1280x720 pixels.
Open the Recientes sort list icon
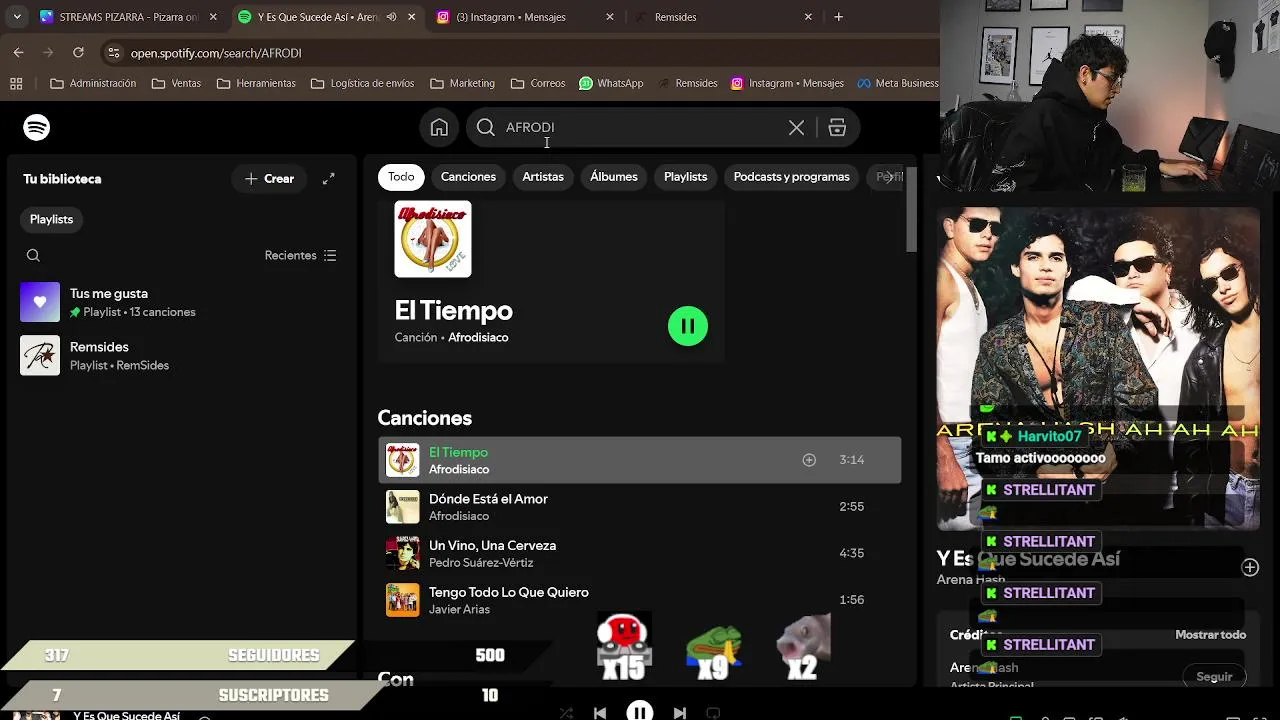[x=330, y=255]
